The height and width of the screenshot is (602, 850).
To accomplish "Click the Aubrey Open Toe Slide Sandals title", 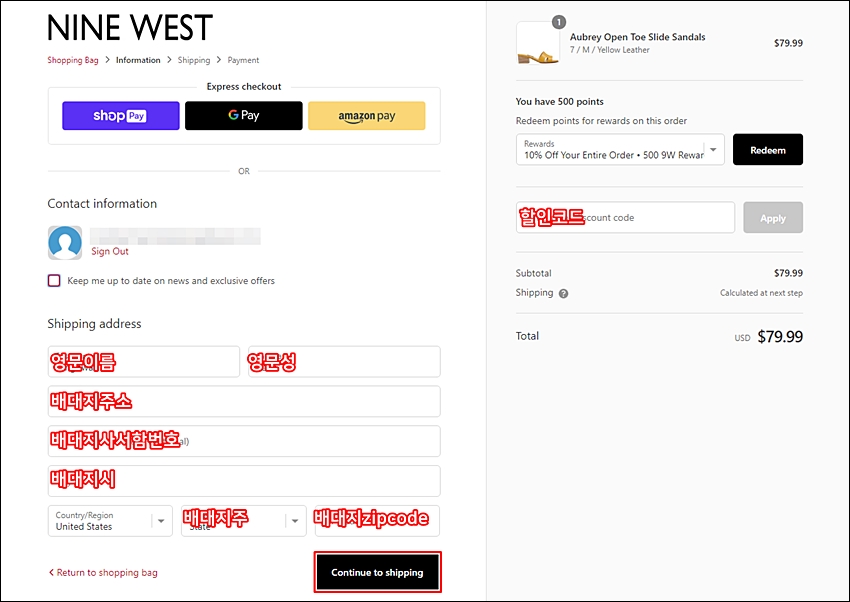I will coord(638,37).
